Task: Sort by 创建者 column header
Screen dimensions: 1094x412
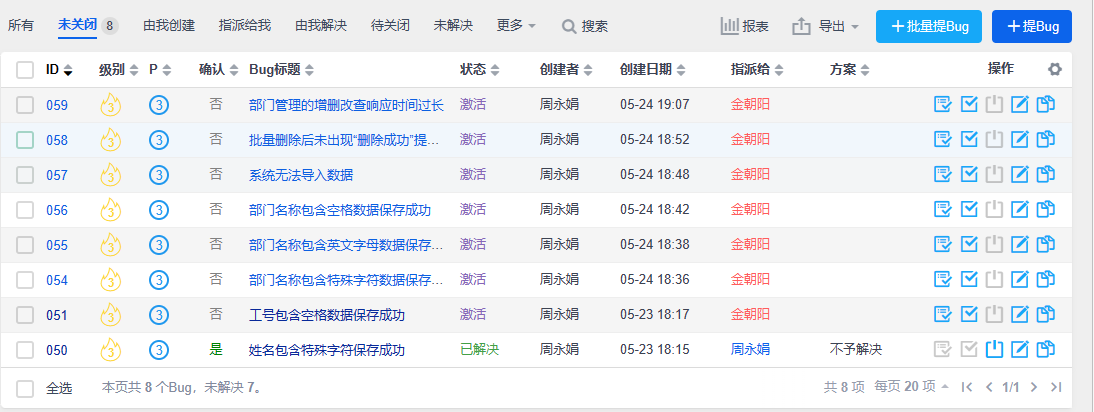Action: coord(566,70)
